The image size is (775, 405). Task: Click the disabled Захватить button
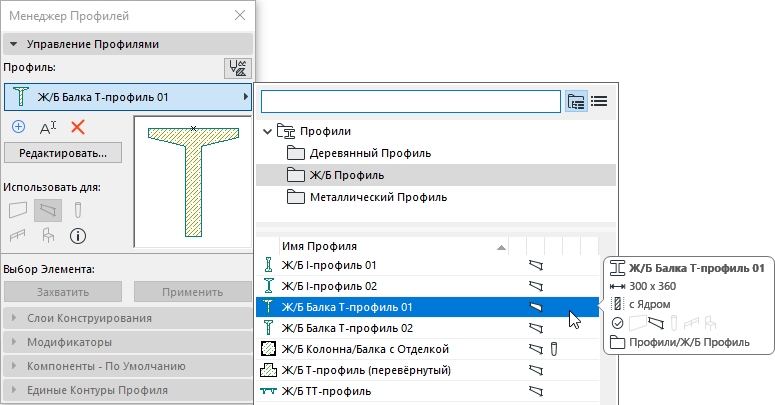point(63,292)
